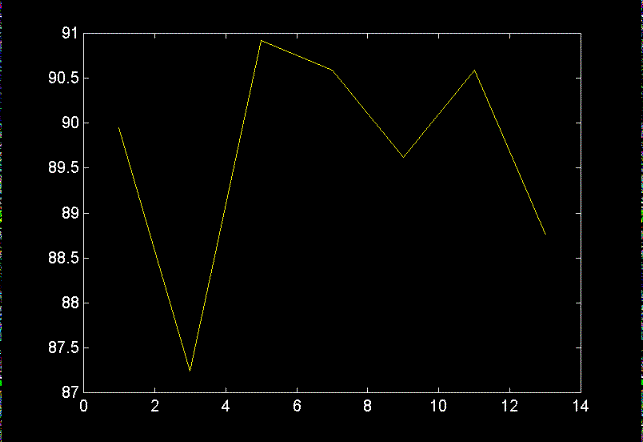Click the y-axis tick label 88
Viewport: 643px width, 442px height.
pos(68,303)
